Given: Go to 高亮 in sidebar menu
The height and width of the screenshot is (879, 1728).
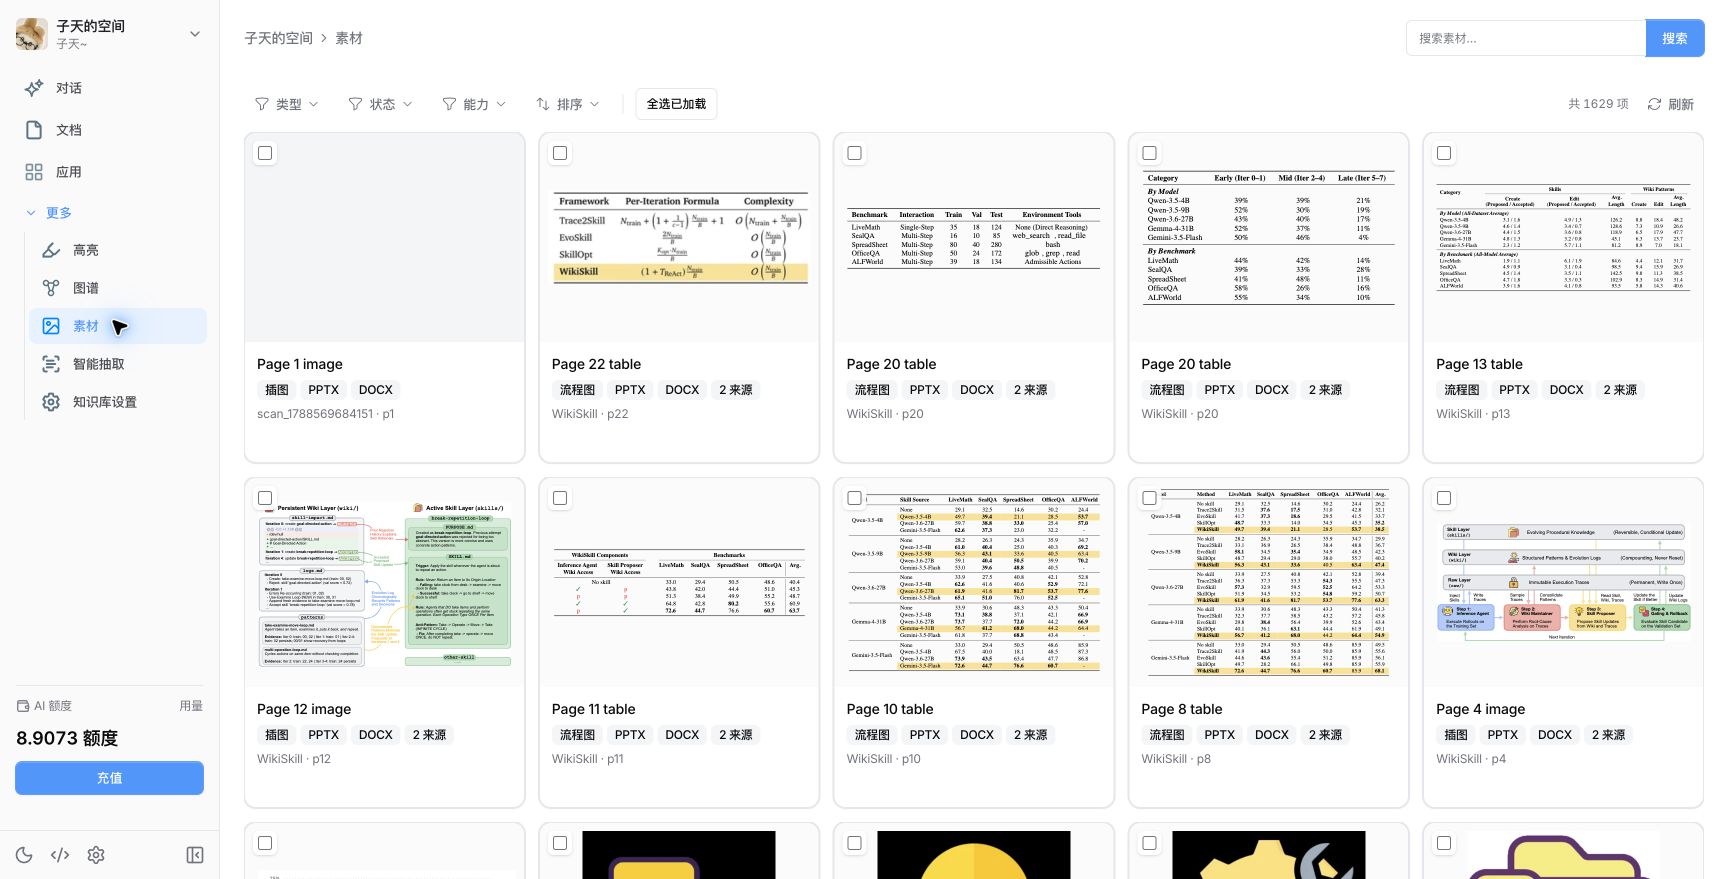Looking at the screenshot, I should click(x=118, y=250).
